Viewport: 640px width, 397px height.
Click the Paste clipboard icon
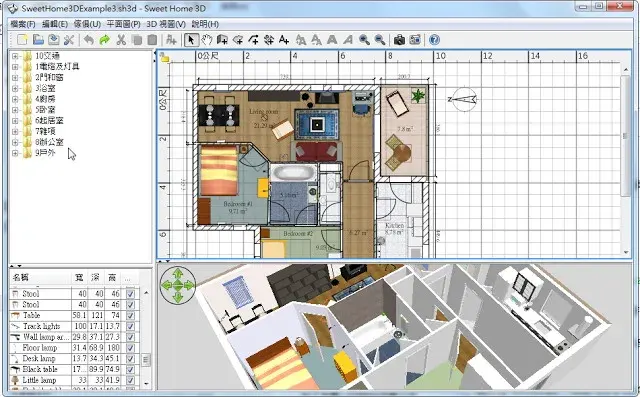[x=152, y=40]
